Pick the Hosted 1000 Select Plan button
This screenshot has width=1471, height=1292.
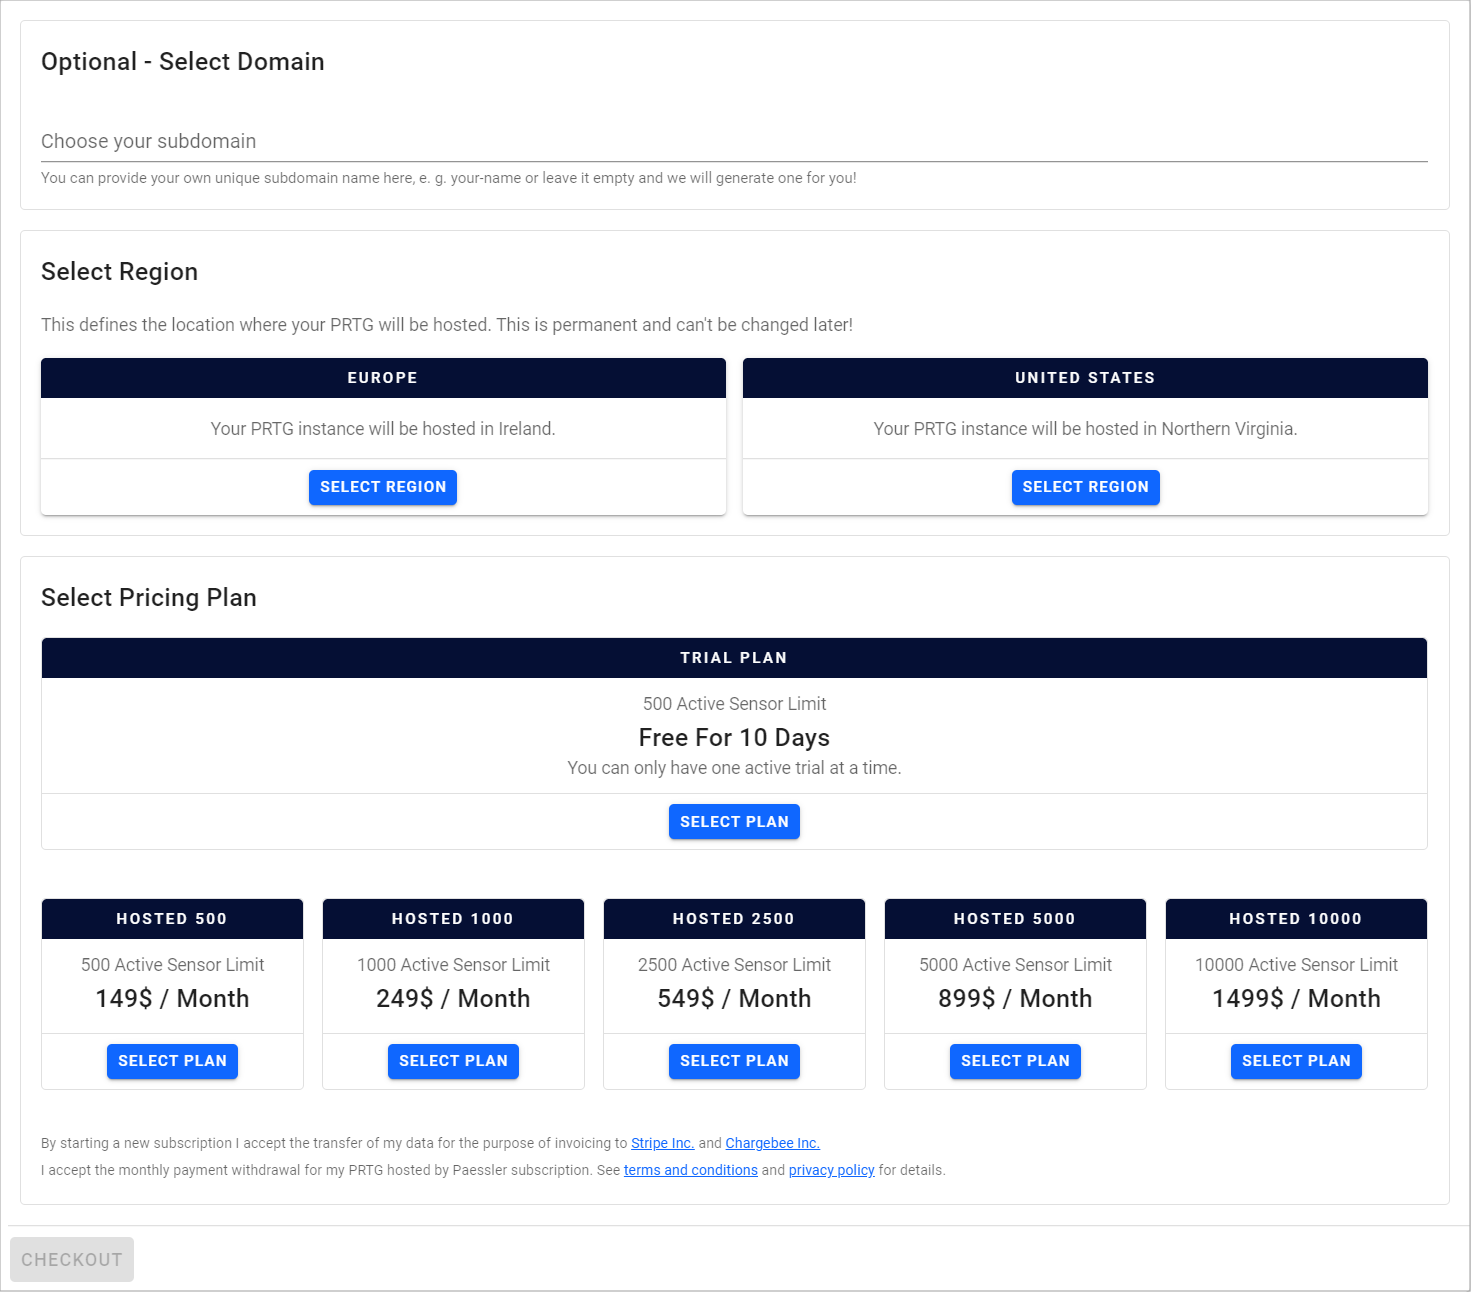(453, 1061)
